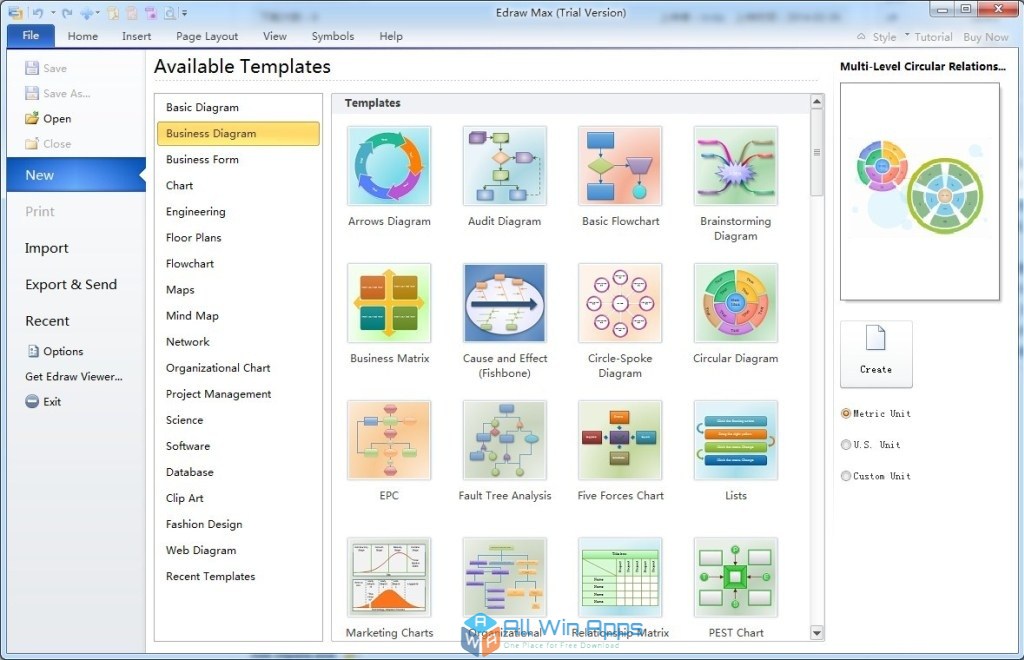
Task: Click the Tutorial link
Action: coord(933,37)
